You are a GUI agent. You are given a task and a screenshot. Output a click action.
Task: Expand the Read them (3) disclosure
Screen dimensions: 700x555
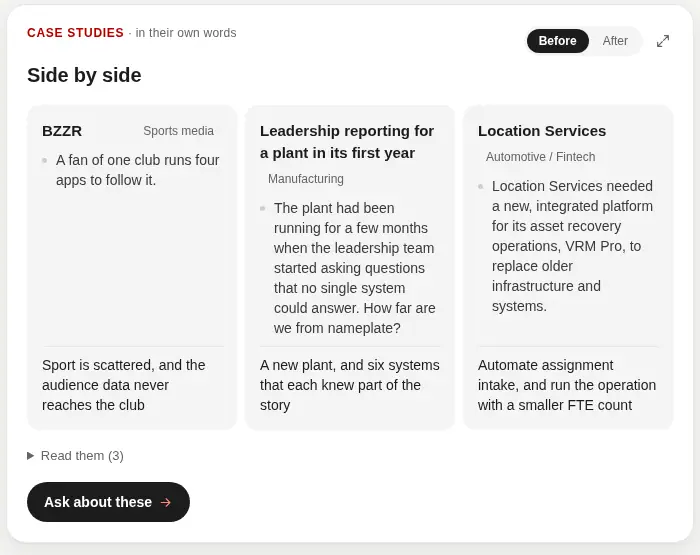tap(75, 455)
